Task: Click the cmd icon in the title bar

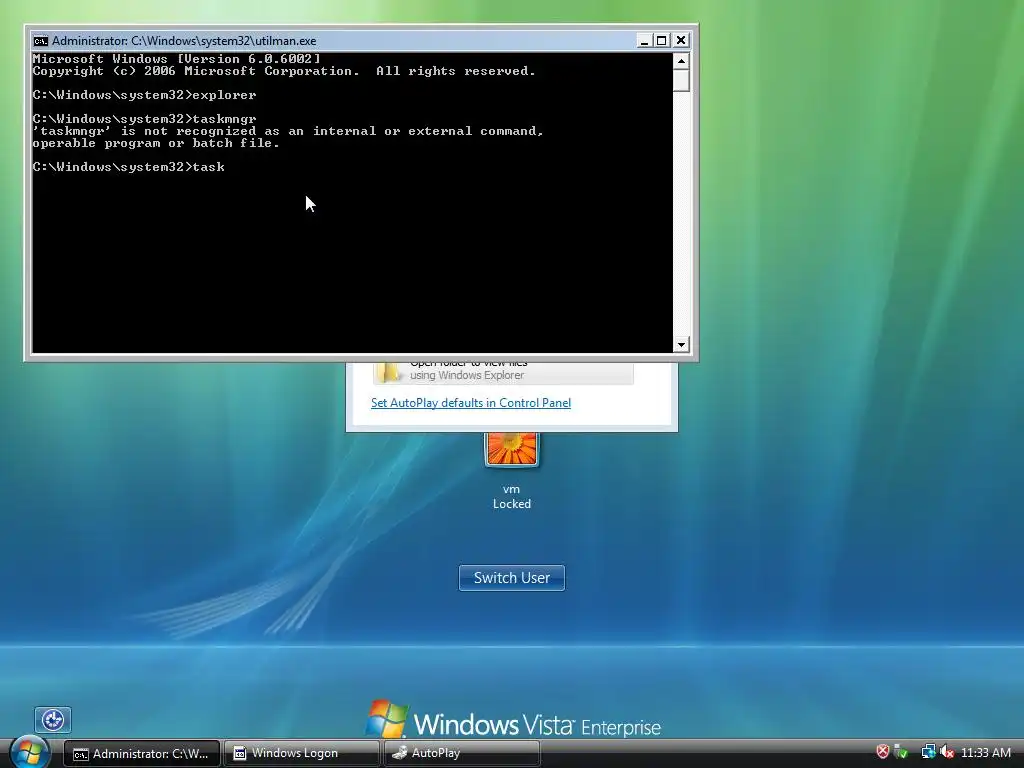Action: (40, 40)
